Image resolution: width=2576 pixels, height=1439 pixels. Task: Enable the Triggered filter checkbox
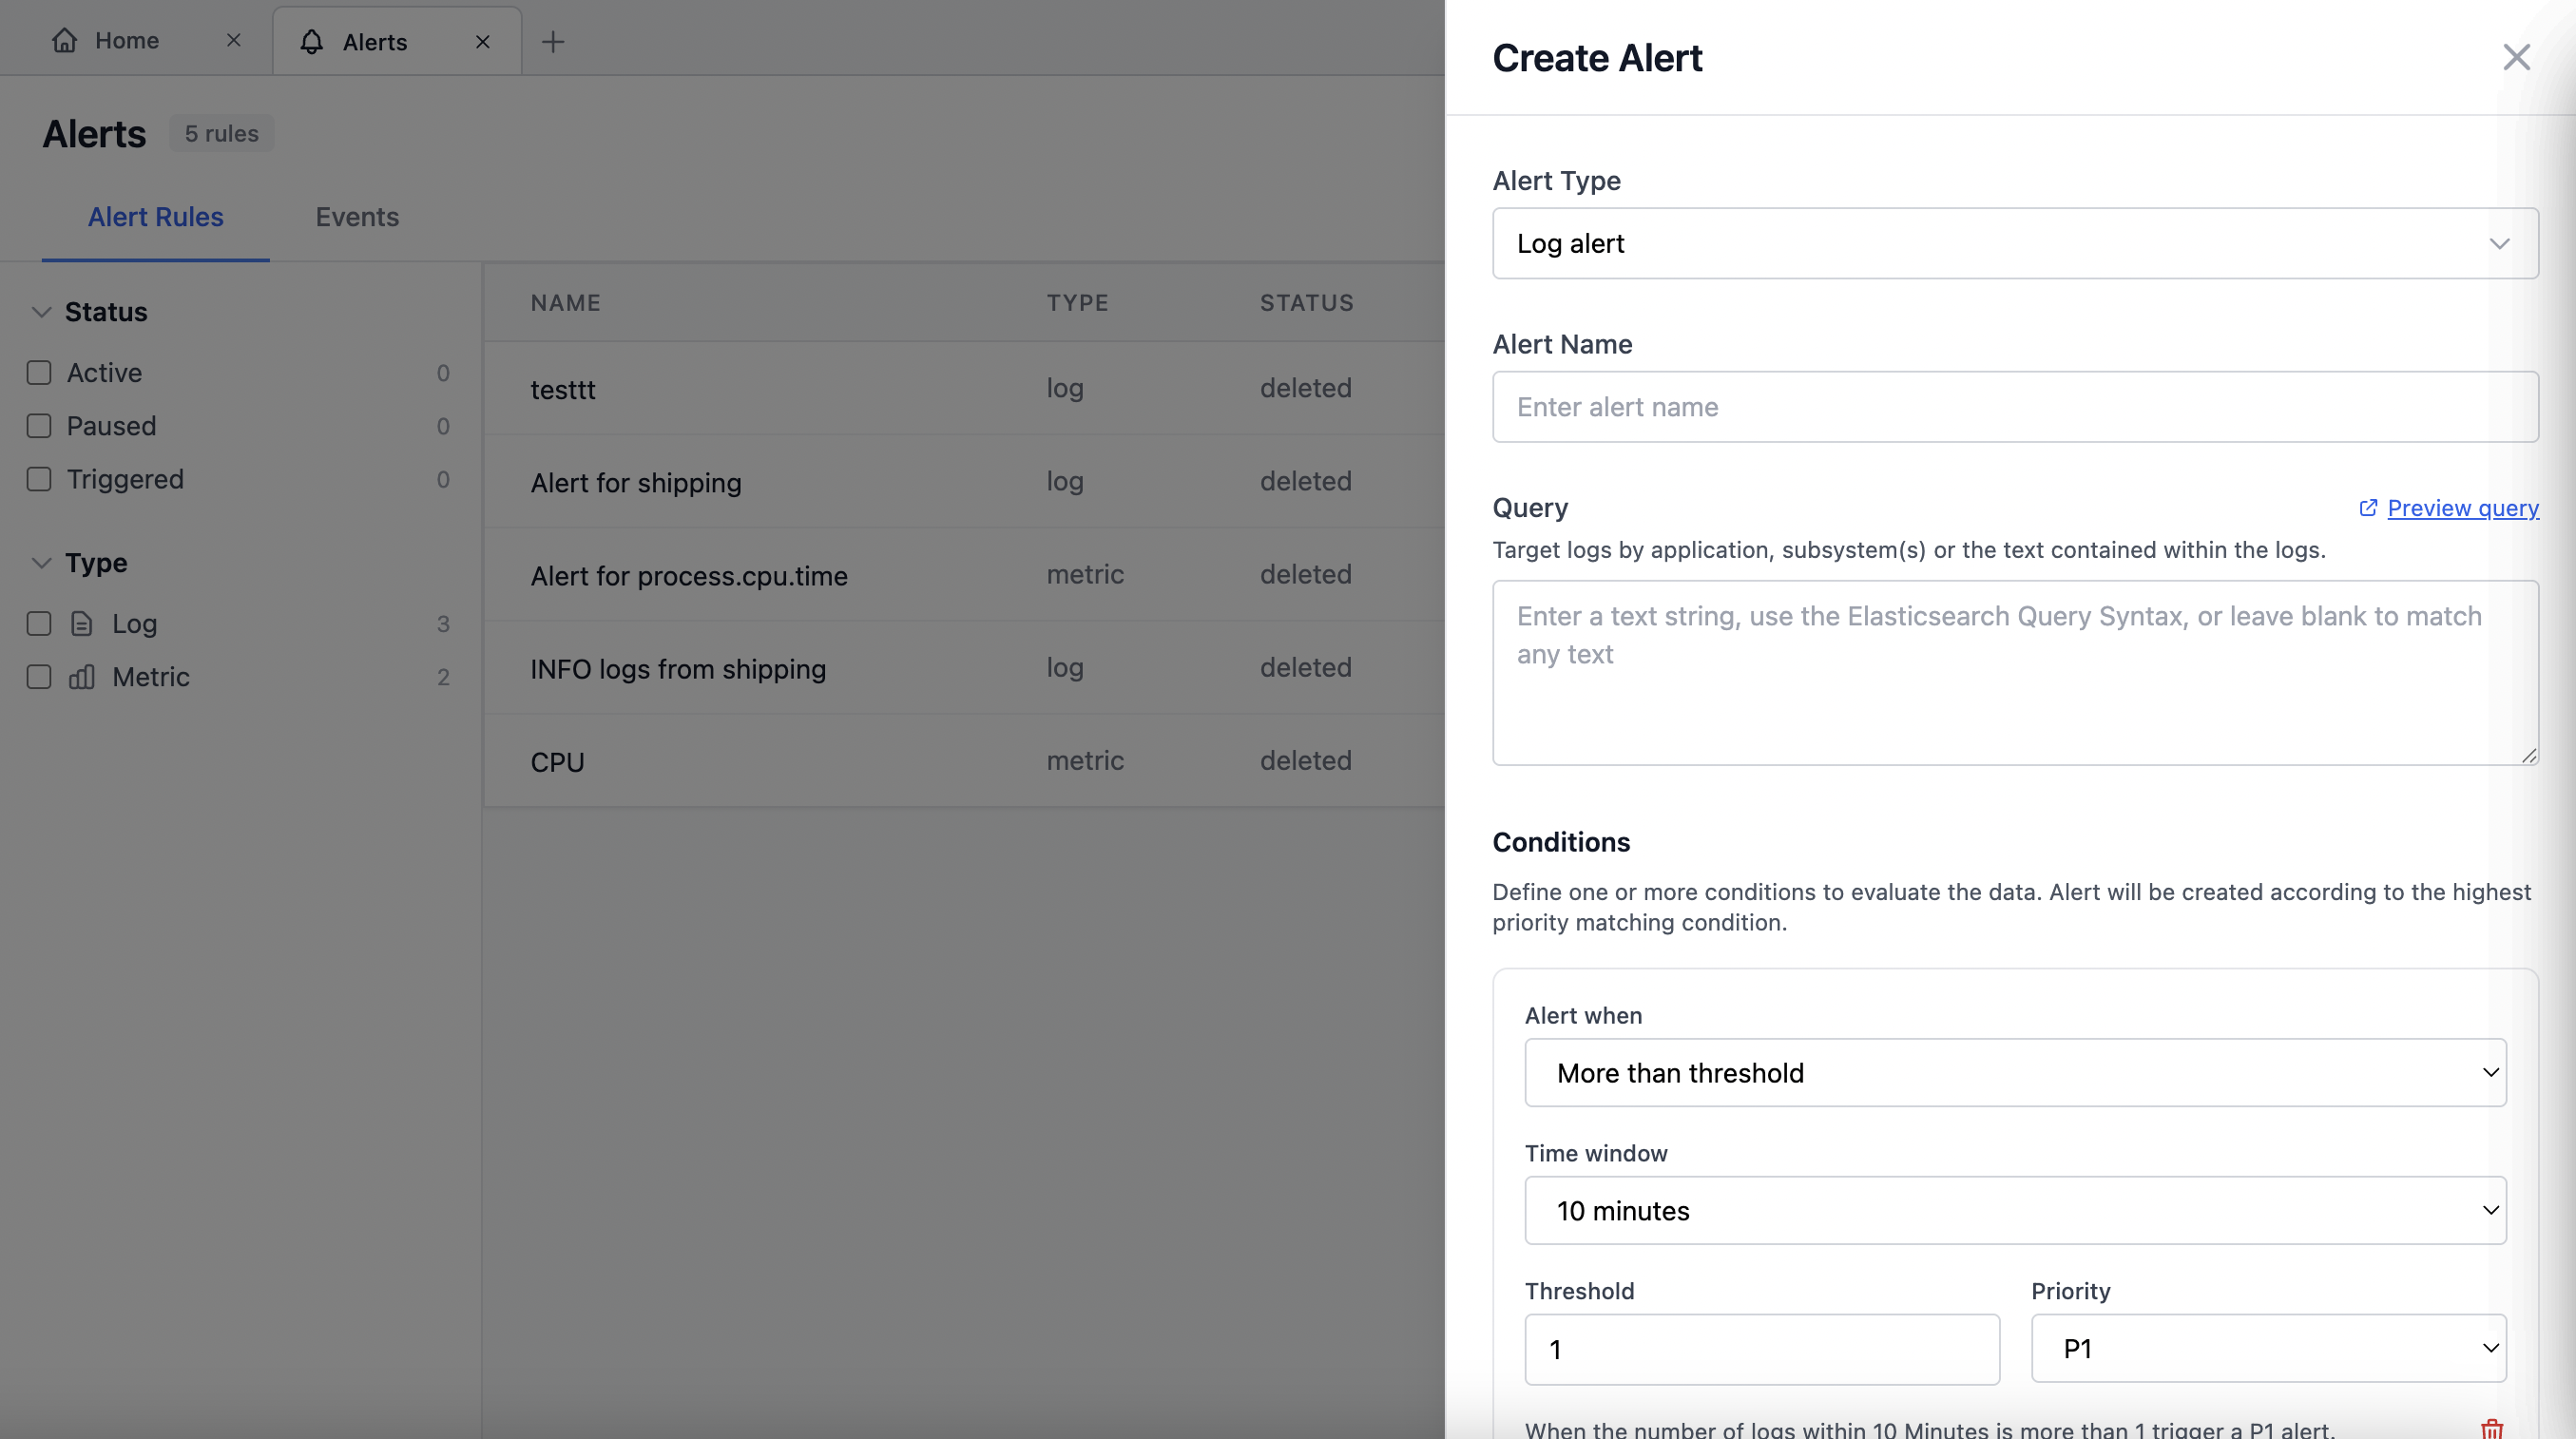click(x=39, y=479)
